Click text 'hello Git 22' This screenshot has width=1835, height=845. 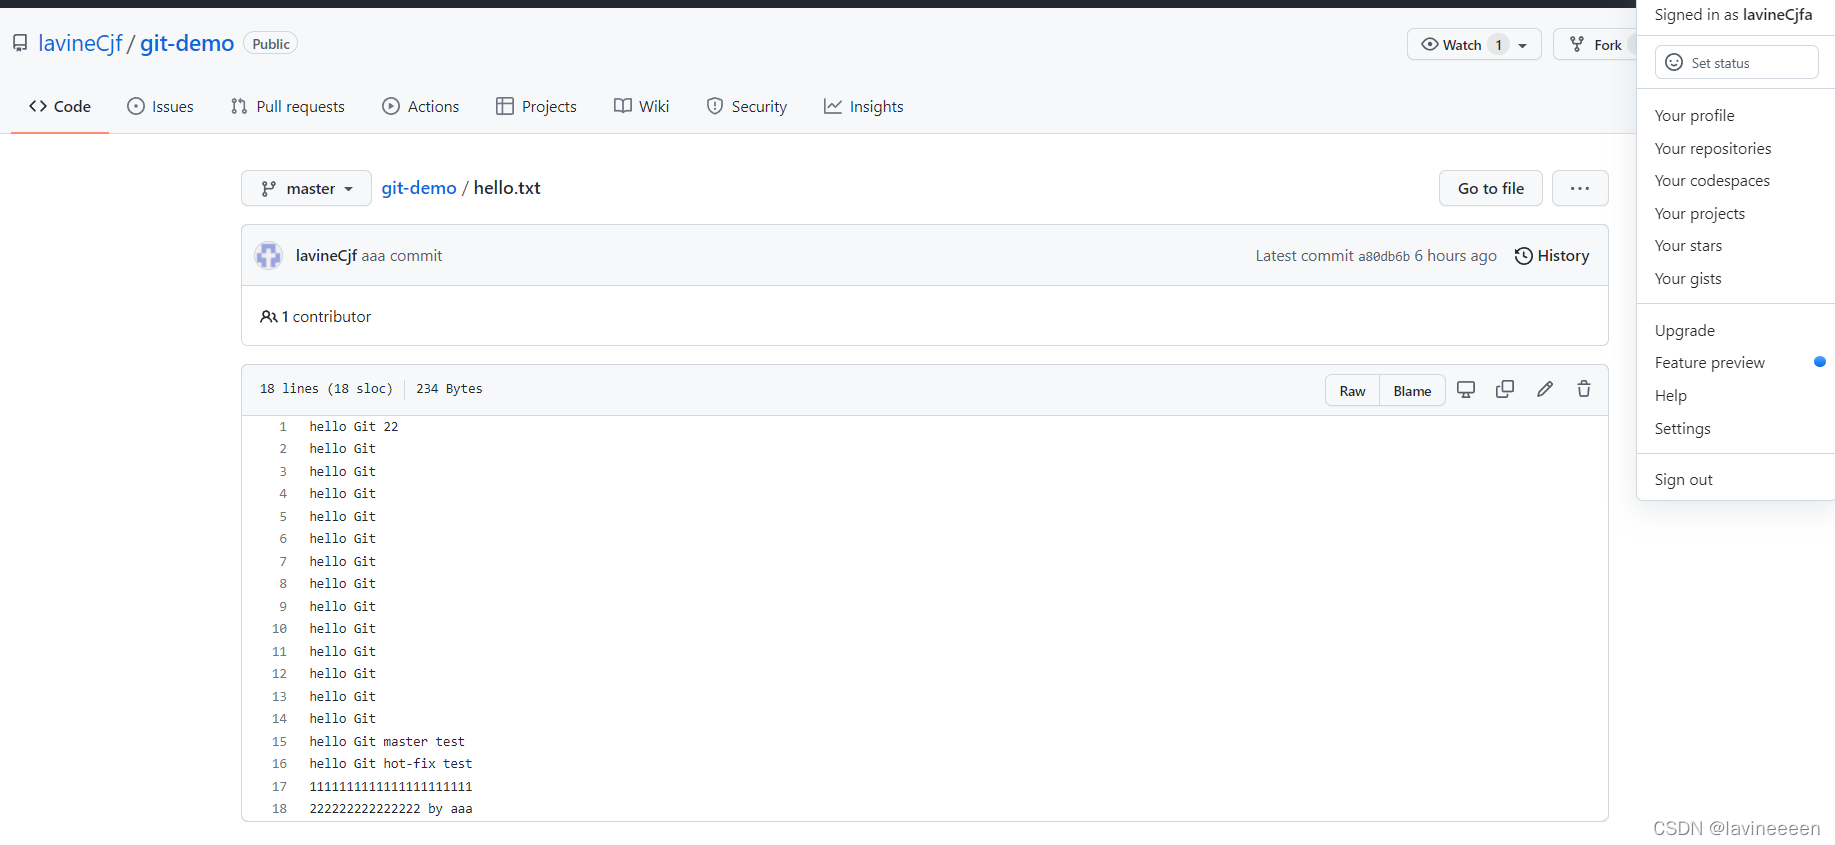[x=354, y=427]
